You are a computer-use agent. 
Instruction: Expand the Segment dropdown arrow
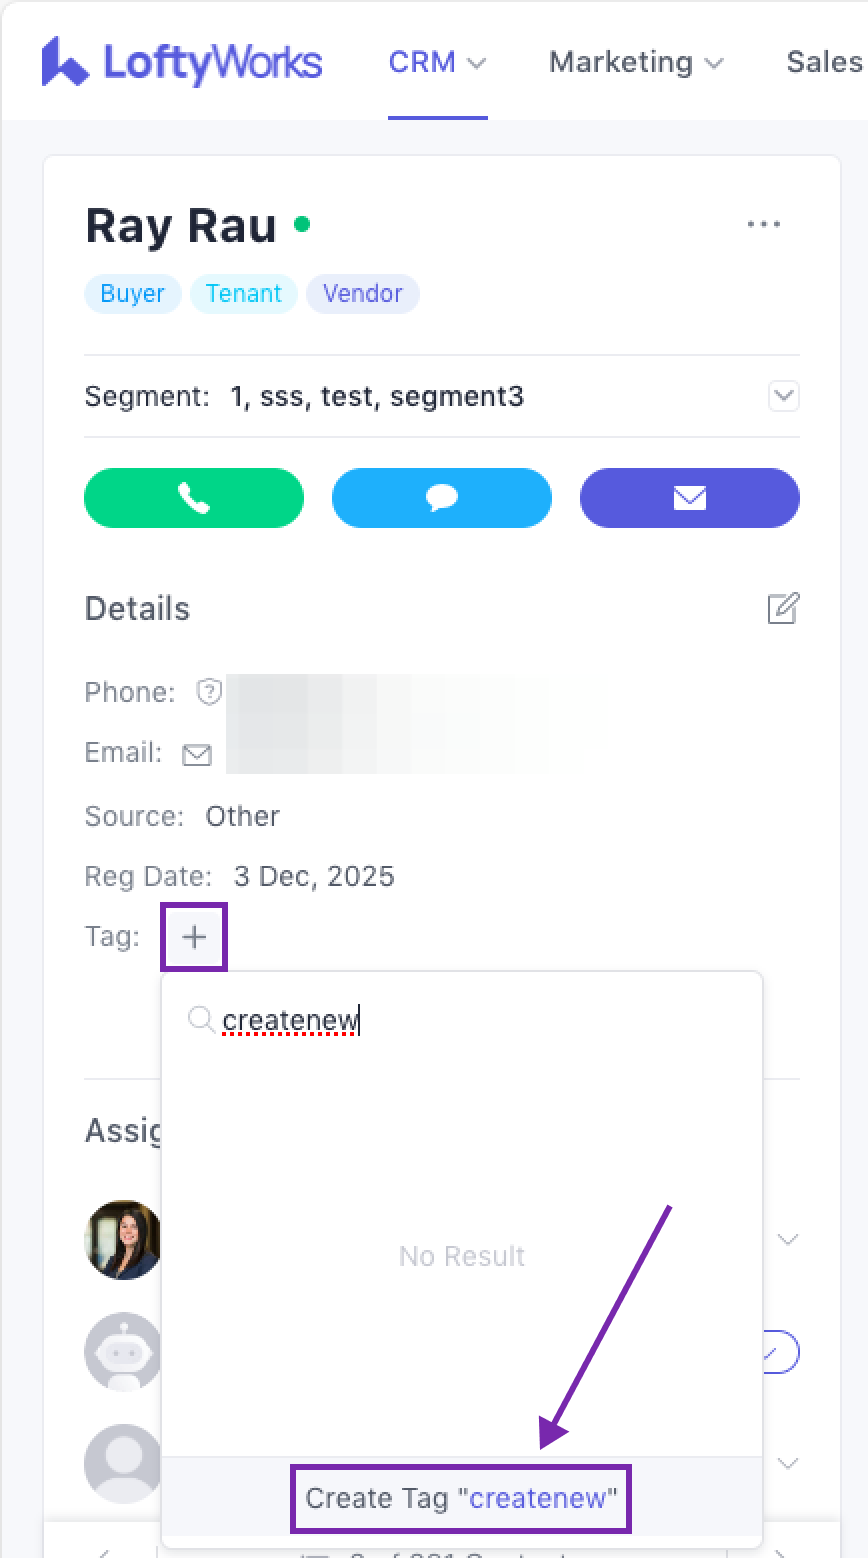coord(783,396)
